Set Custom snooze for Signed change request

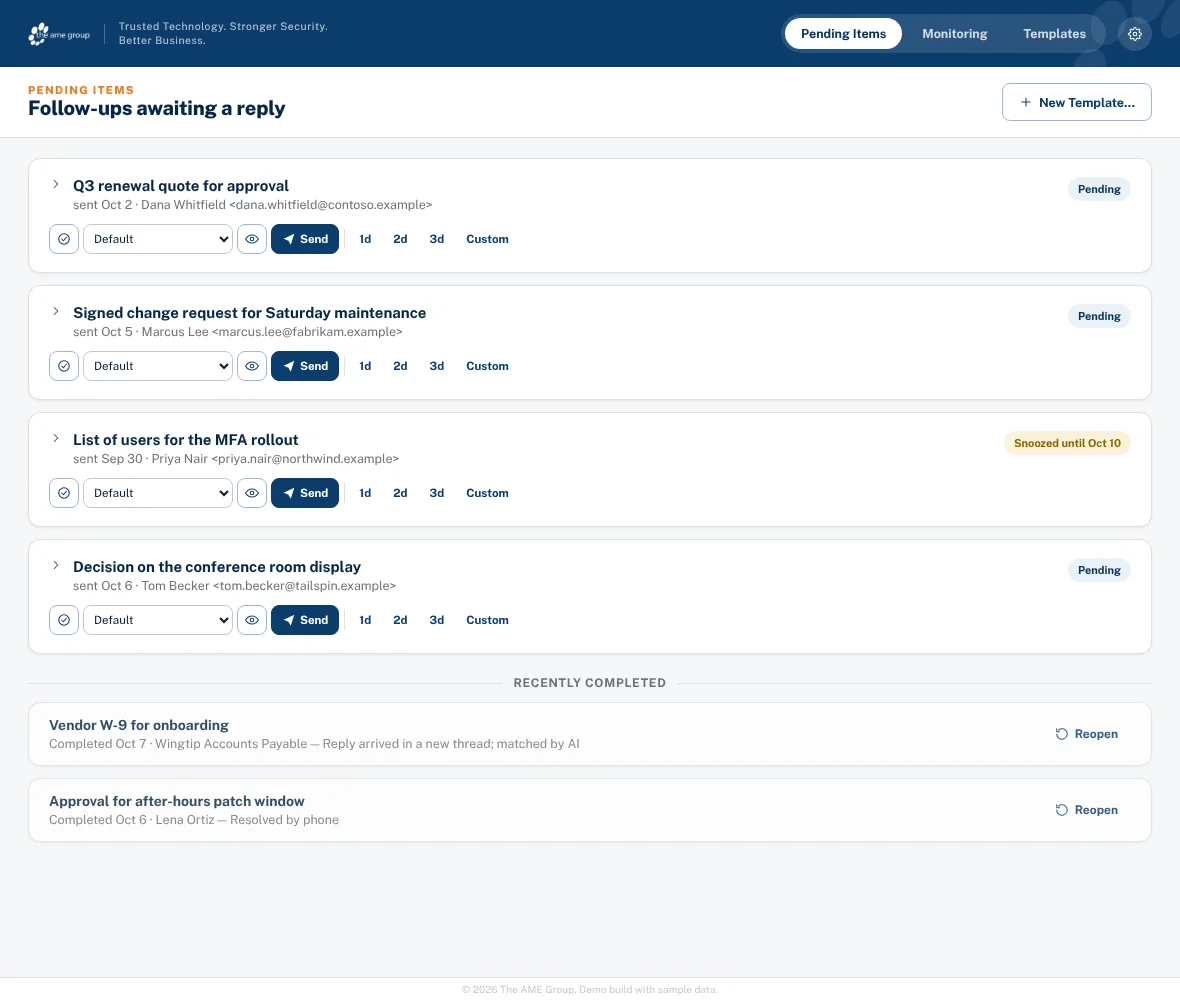click(487, 366)
